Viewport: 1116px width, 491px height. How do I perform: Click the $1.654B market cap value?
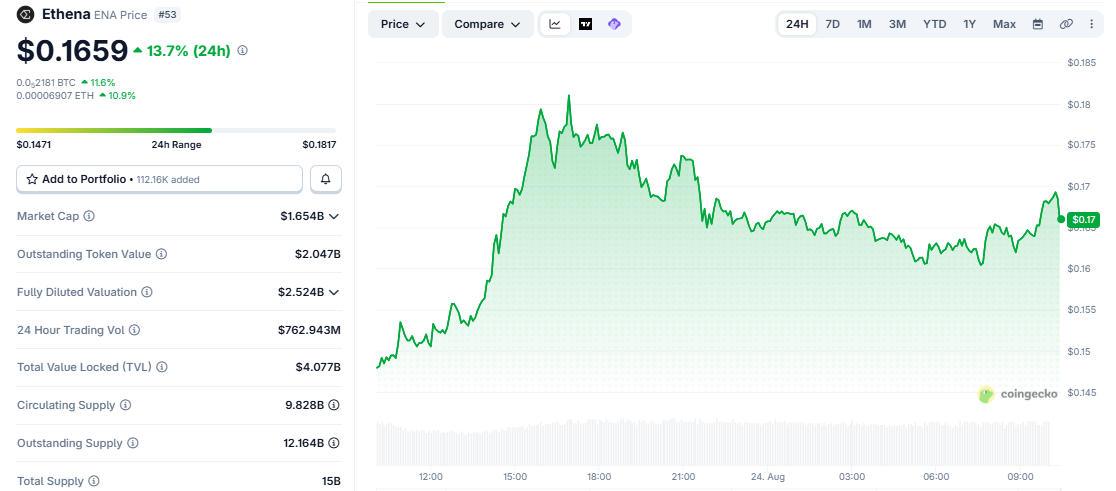coord(302,216)
